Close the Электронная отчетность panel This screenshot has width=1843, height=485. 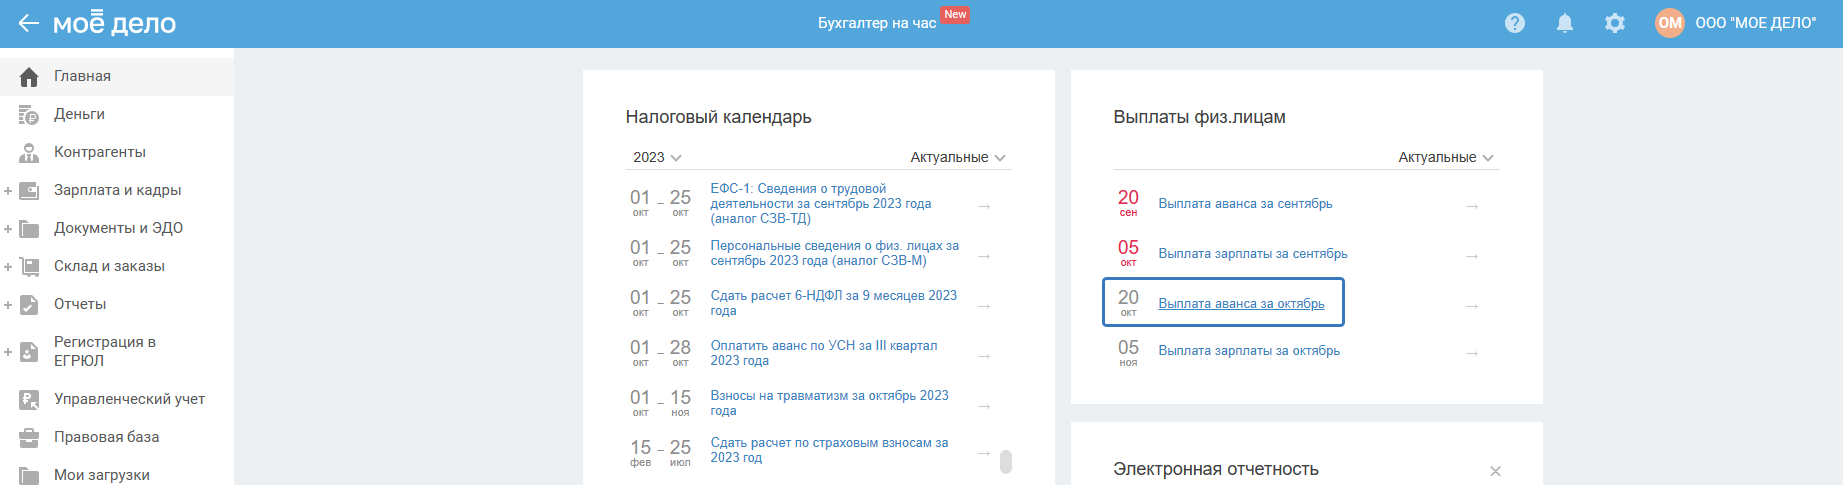click(1495, 471)
